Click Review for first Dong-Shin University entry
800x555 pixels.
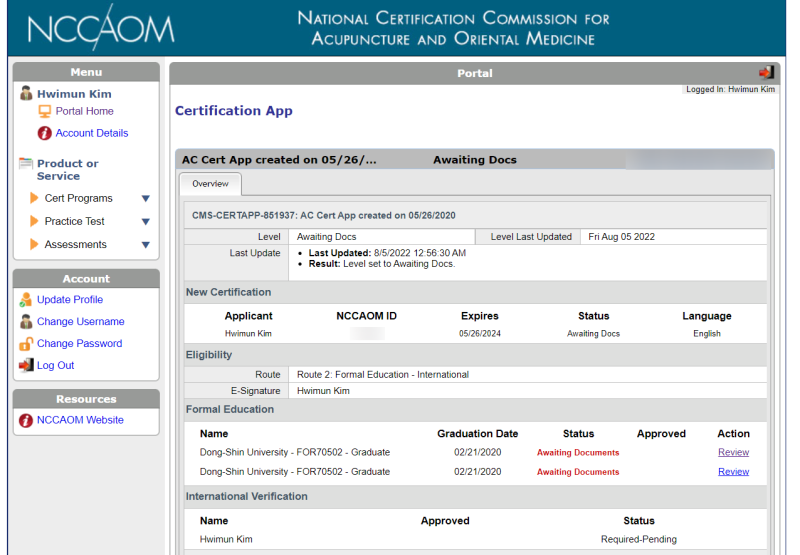[733, 453]
